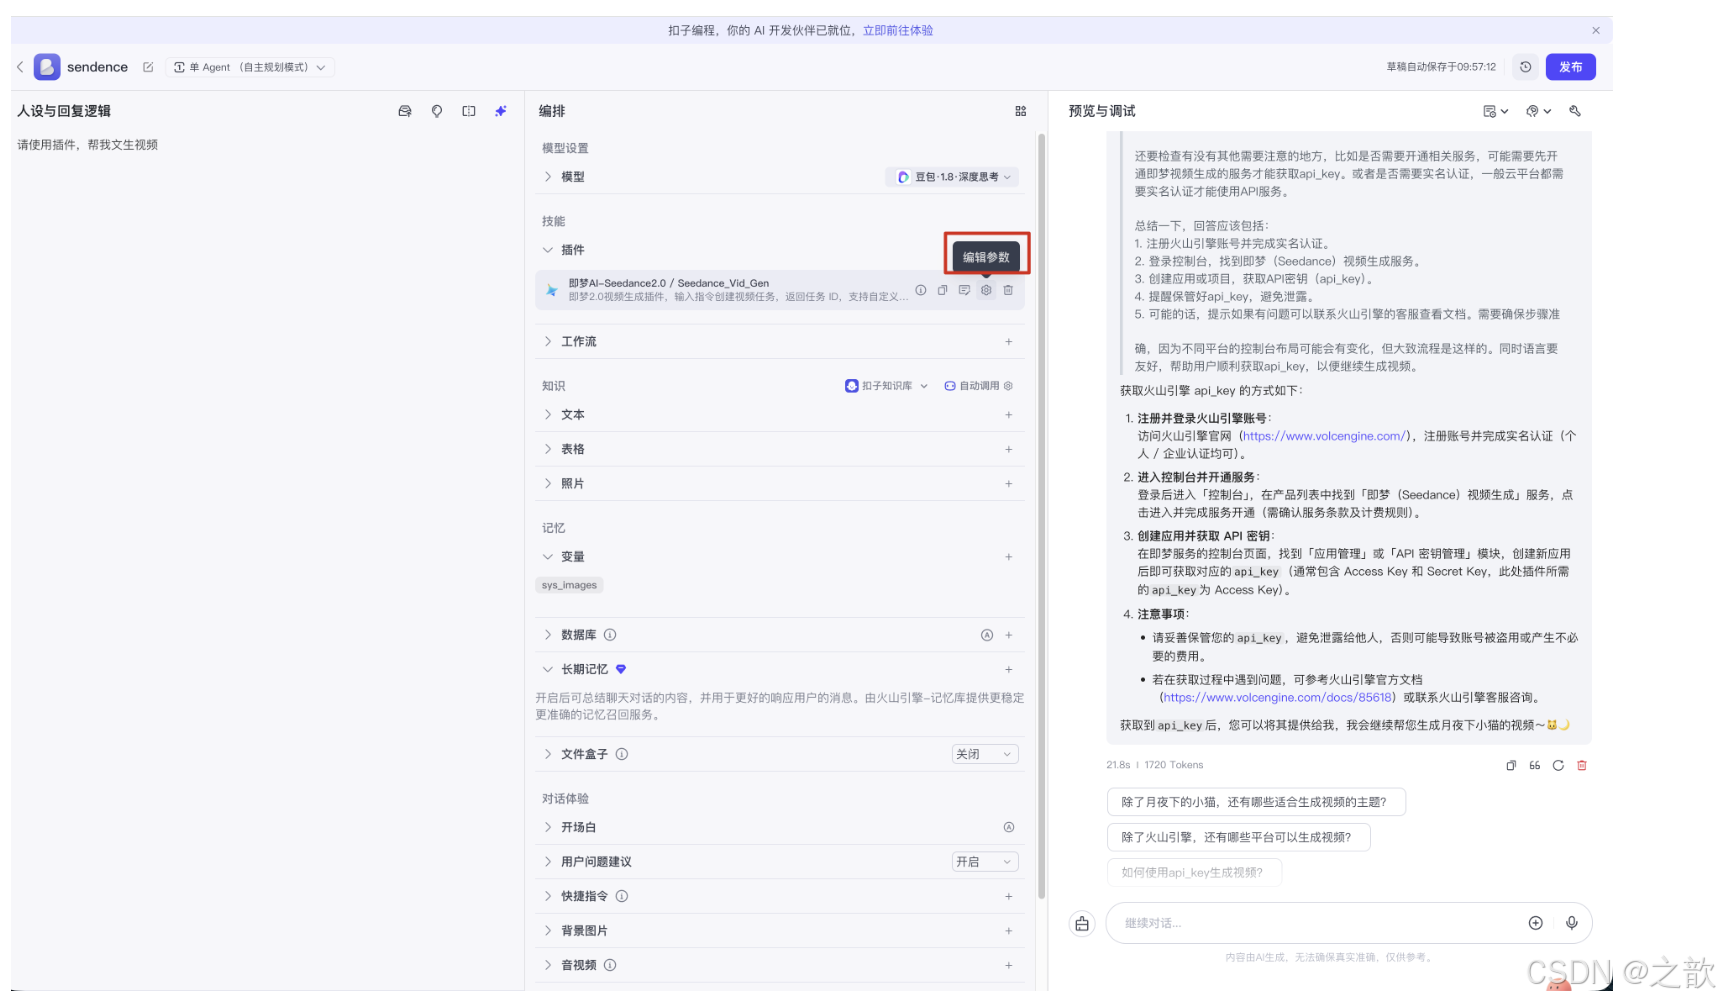Dismiss the top banner with X
The width and height of the screenshot is (1720, 1002).
[x=1596, y=30]
